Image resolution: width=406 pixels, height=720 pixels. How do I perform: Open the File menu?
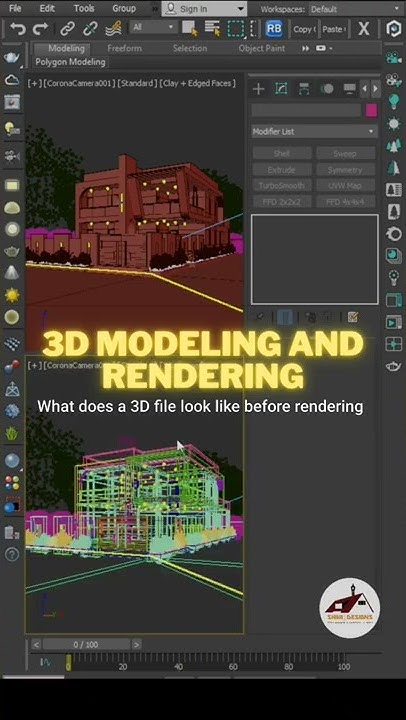[15, 8]
